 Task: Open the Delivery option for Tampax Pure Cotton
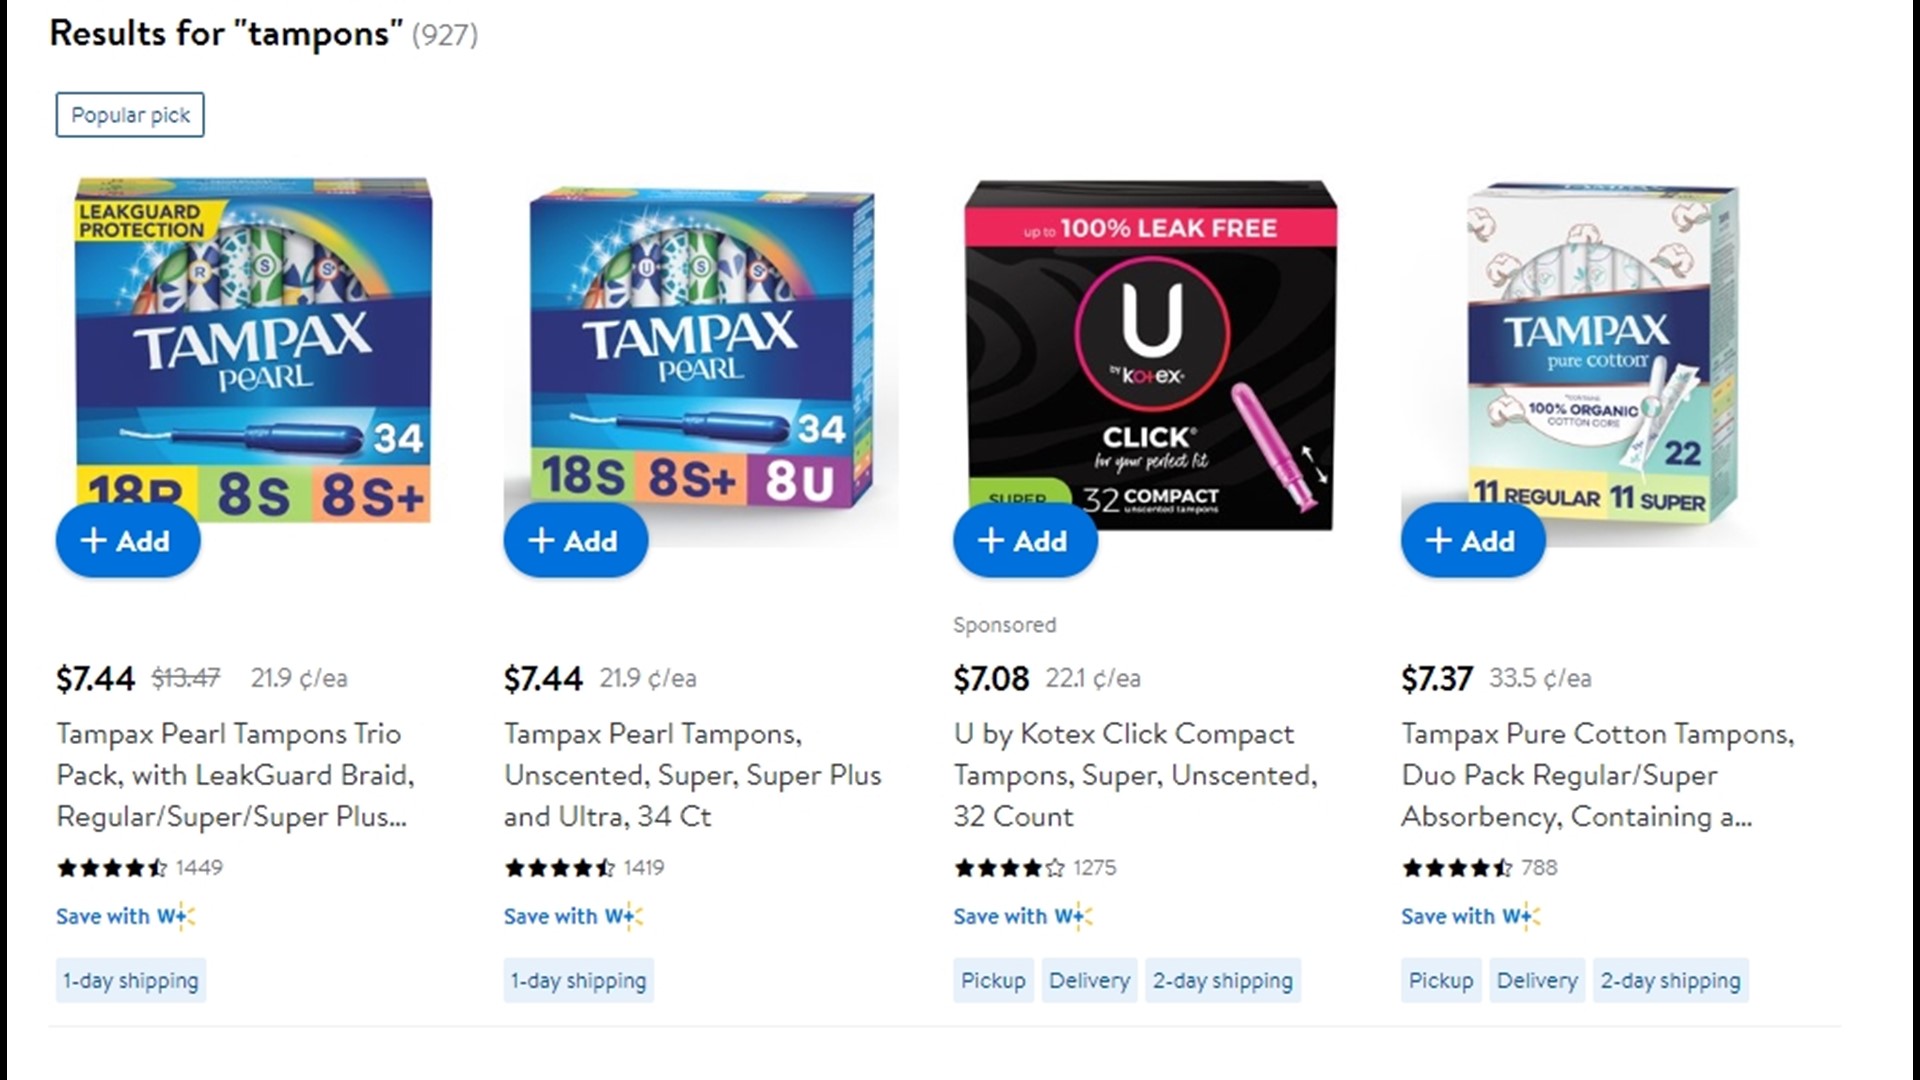1537,980
